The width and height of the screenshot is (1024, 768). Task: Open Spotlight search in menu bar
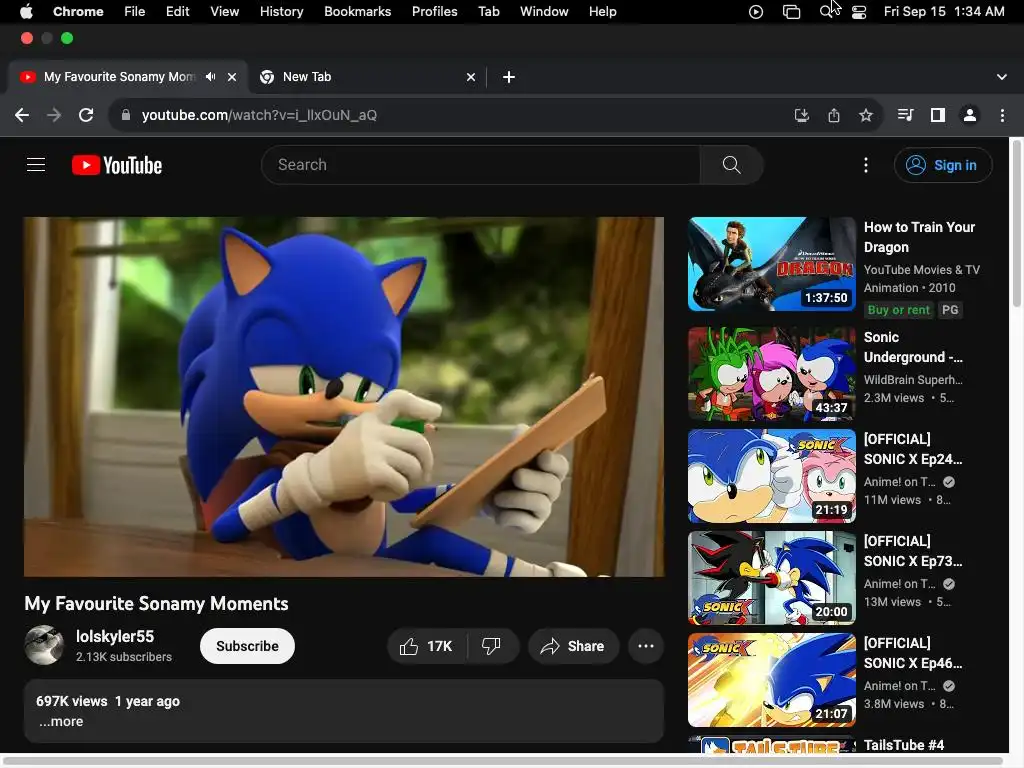point(827,12)
